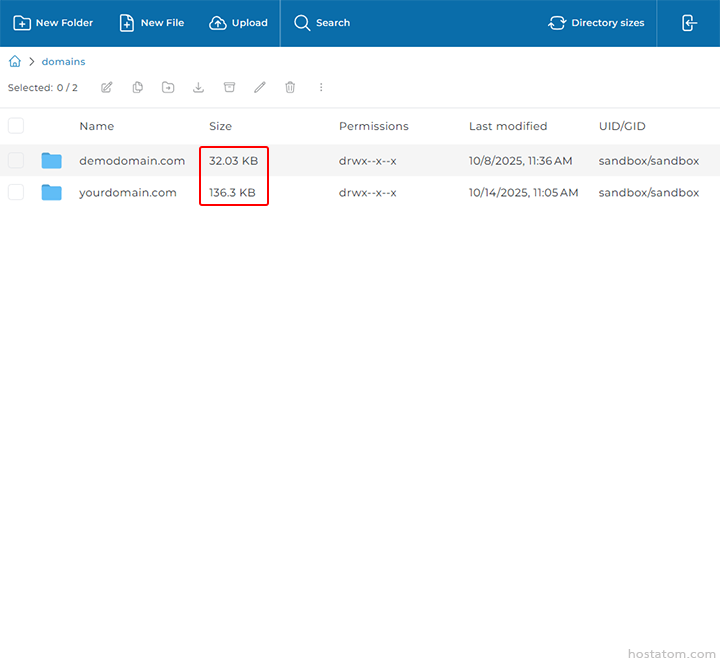Viewport: 720px width, 662px height.
Task: Toggle the select all checkbox in header
Action: [x=16, y=126]
